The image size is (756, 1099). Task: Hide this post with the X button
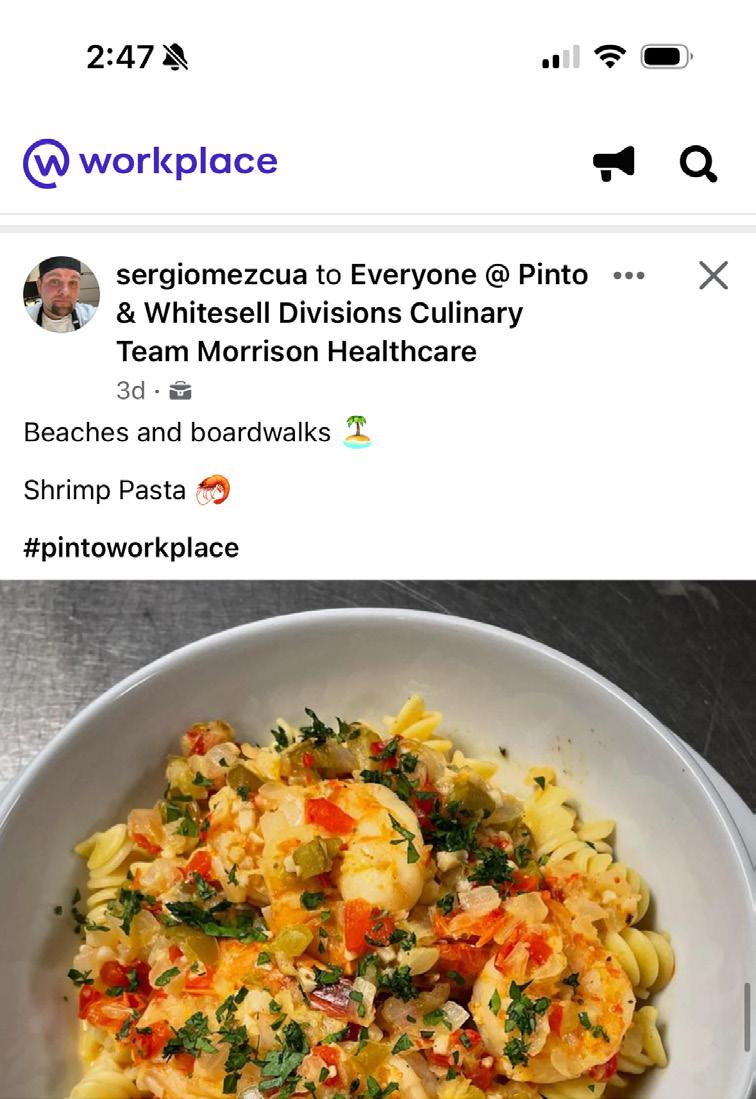pos(713,275)
